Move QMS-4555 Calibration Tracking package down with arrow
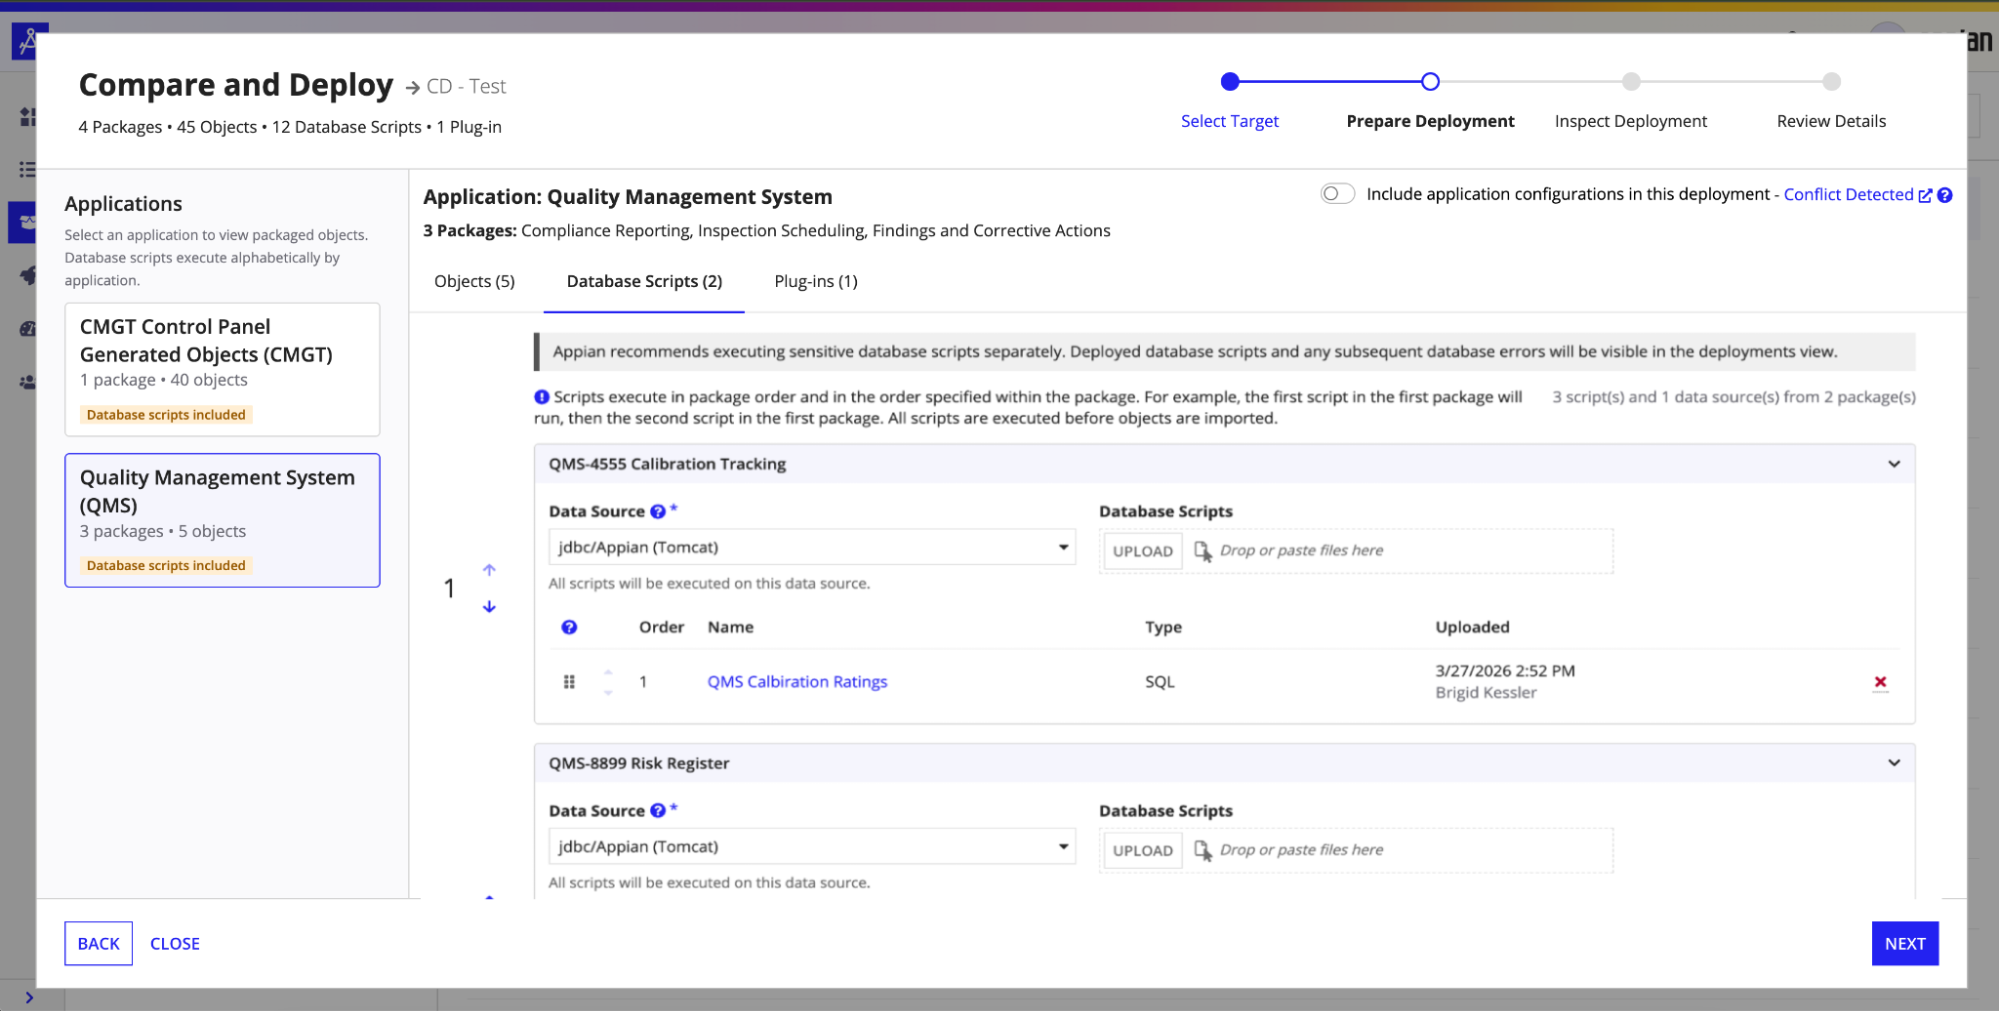 point(489,607)
